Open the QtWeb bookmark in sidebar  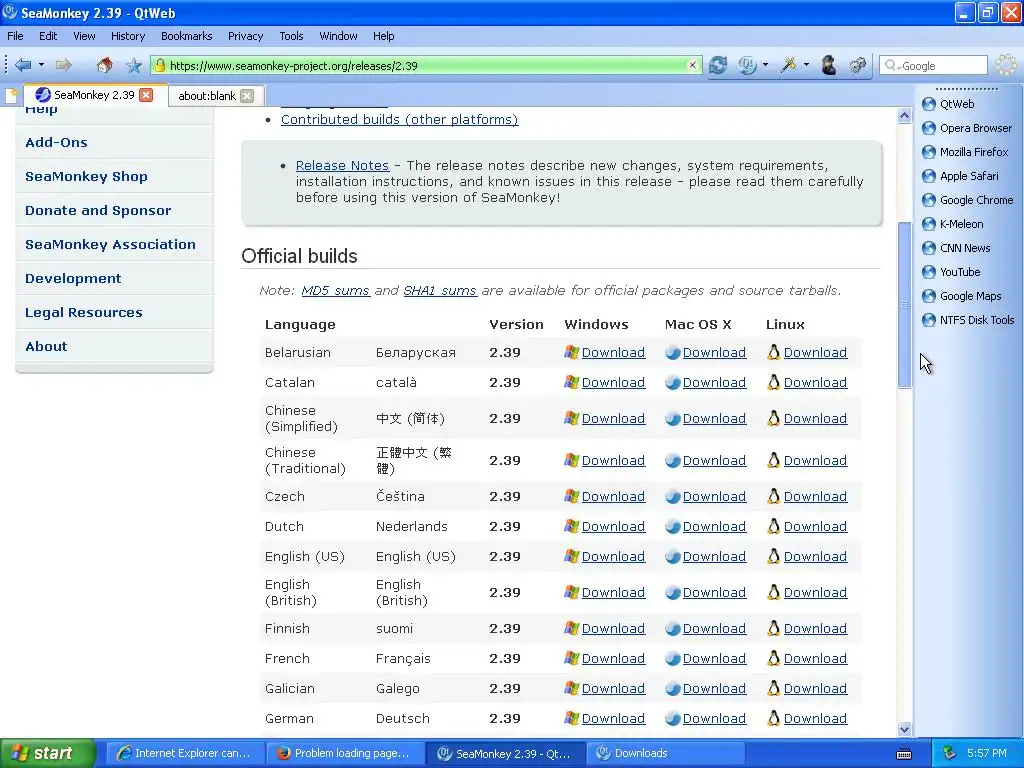[948, 104]
